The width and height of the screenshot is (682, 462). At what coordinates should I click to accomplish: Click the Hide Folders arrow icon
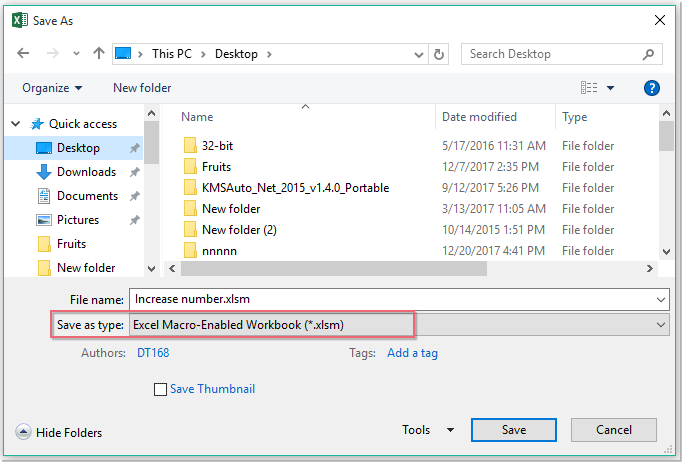23,432
